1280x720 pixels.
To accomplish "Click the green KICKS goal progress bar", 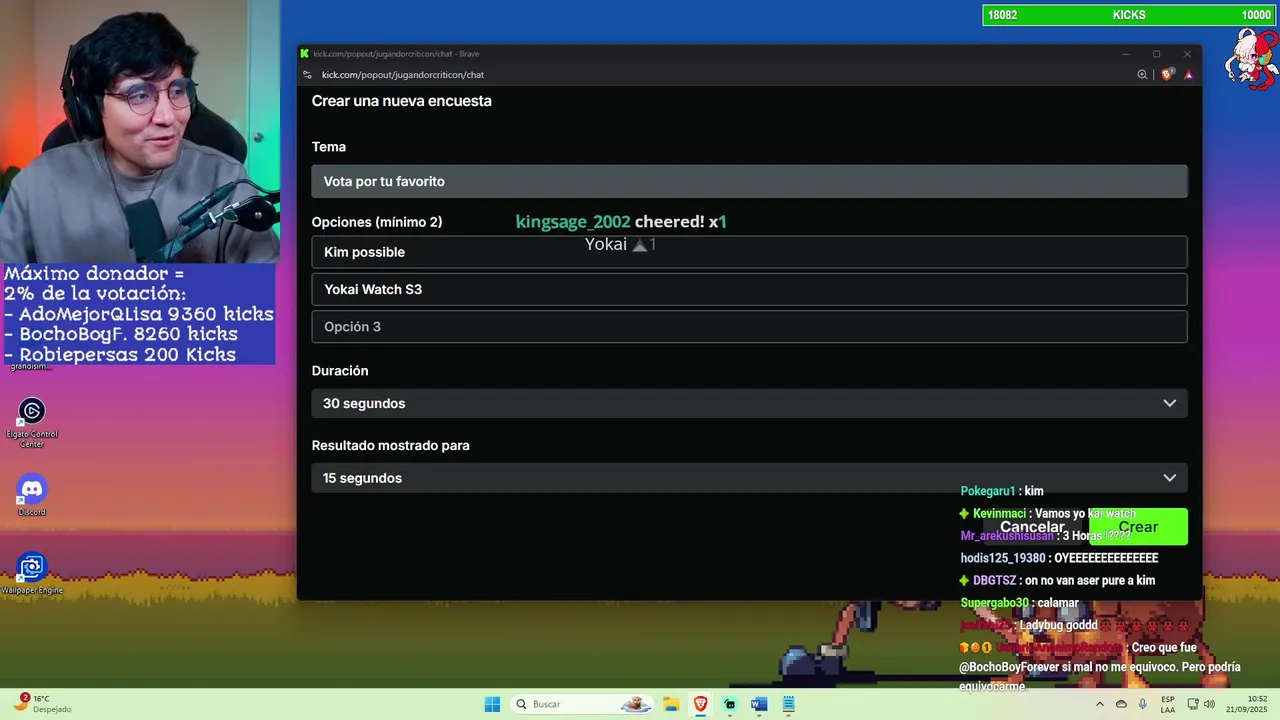I will [1129, 15].
